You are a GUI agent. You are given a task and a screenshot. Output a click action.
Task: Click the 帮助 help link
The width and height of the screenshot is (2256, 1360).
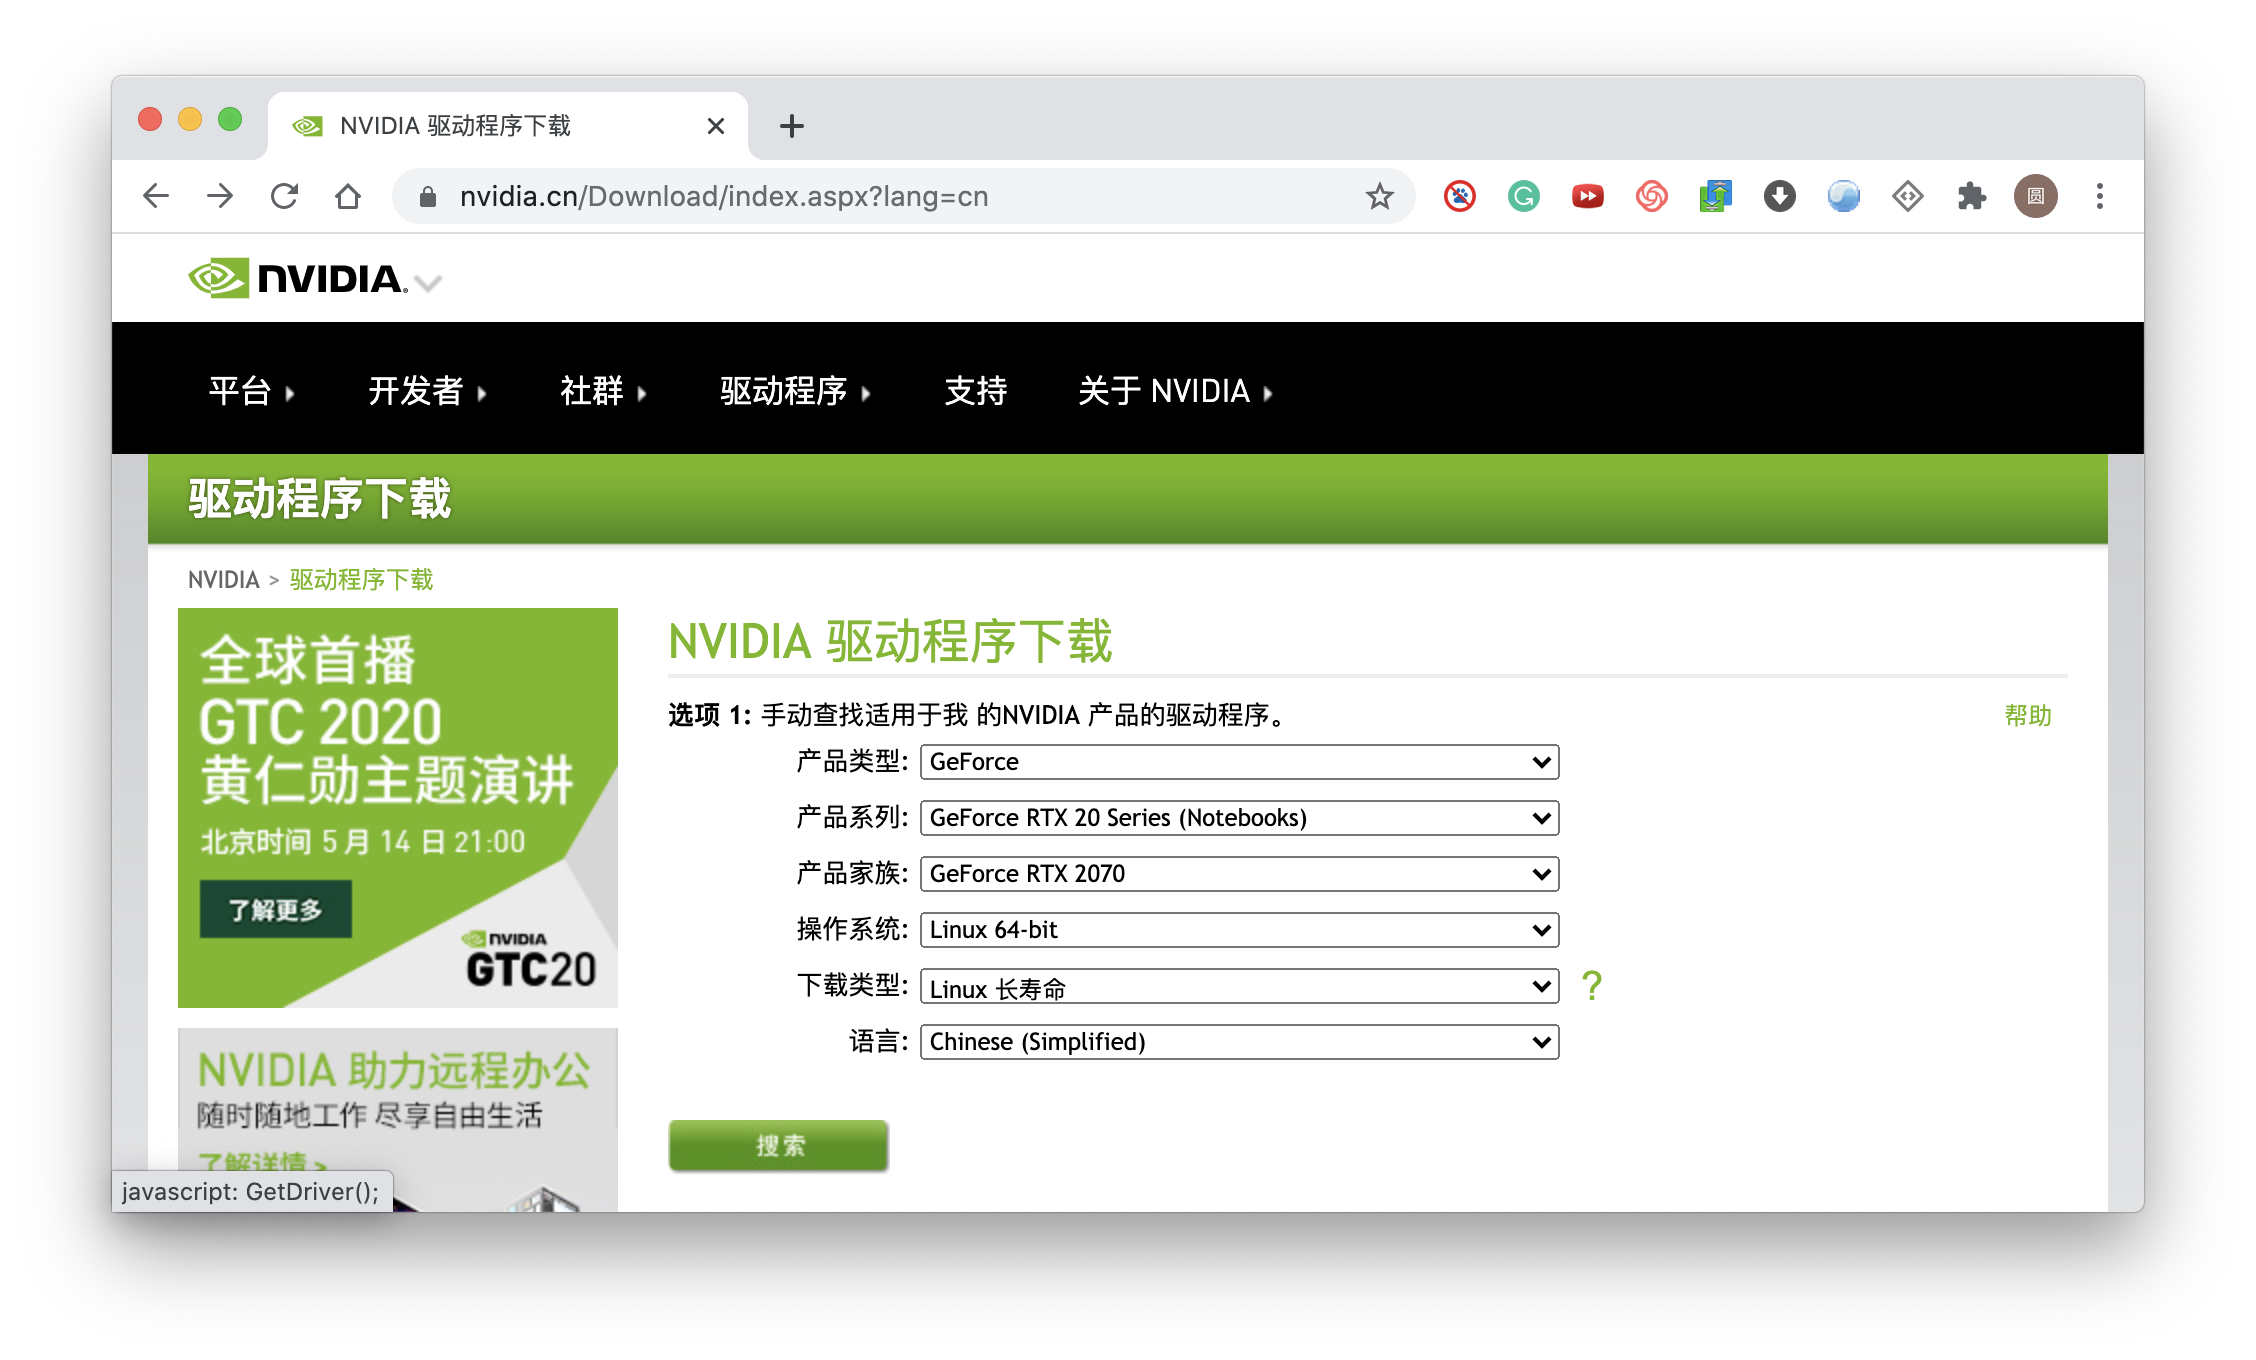click(2027, 716)
